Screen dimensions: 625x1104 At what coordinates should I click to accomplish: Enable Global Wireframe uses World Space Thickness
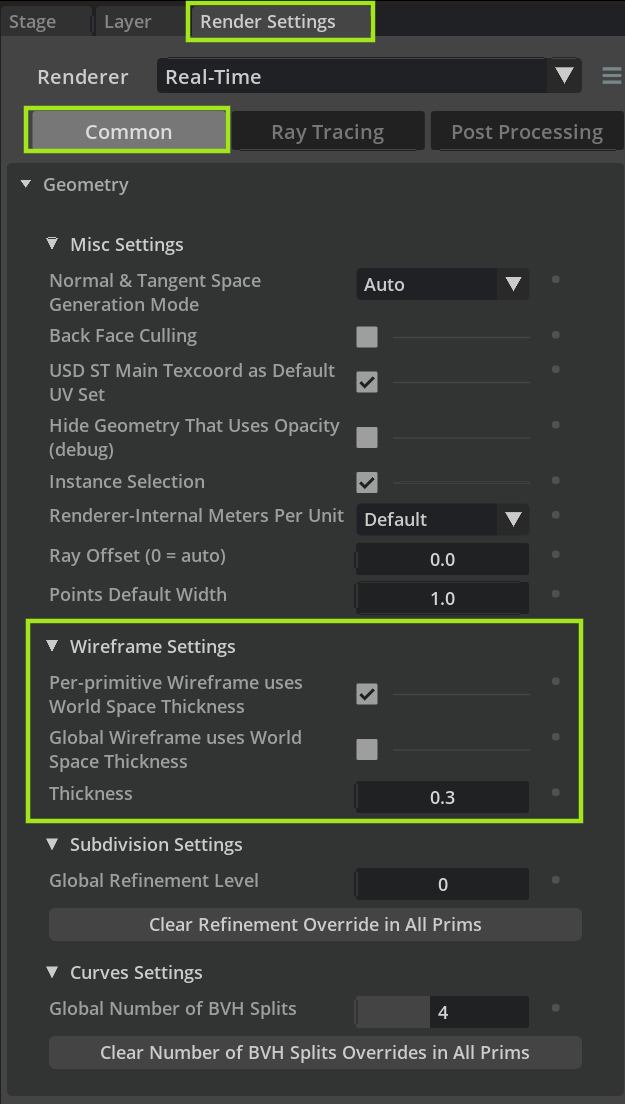click(367, 750)
